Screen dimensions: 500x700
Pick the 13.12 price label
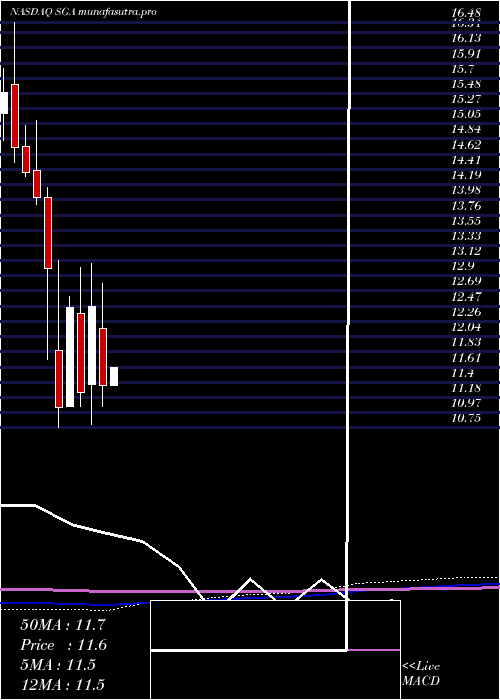click(x=466, y=251)
